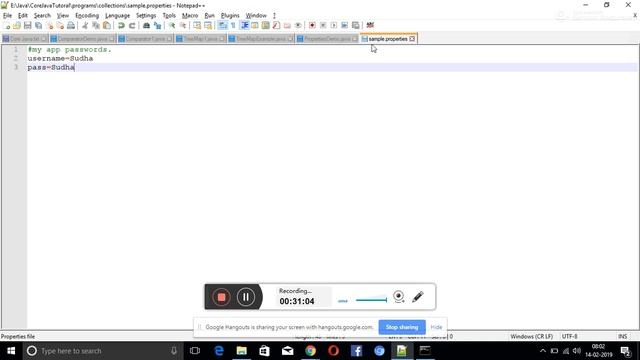The width and height of the screenshot is (640, 360).
Task: Zoom in using toolbar icon
Action: (x=172, y=25)
